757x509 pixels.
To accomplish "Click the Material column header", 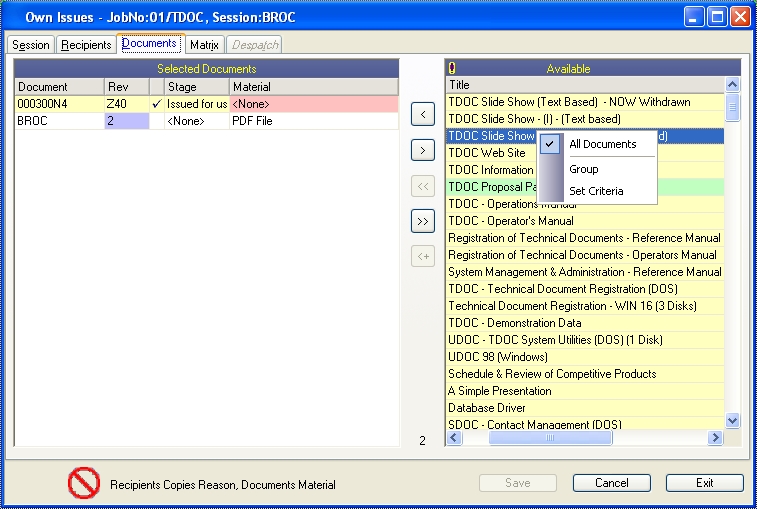I will point(314,87).
